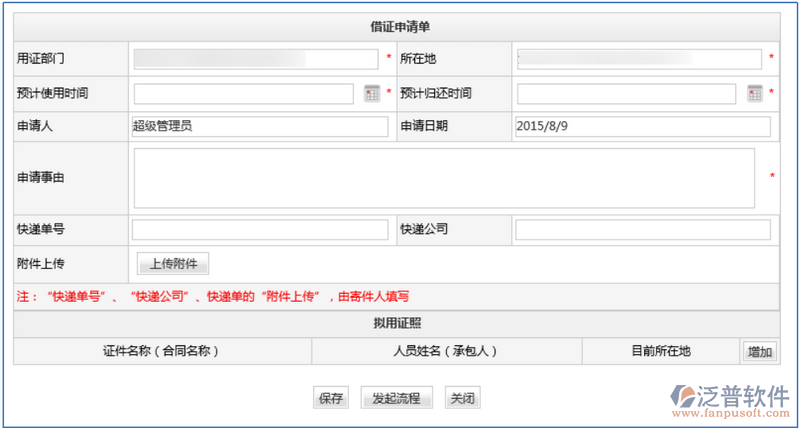
Task: Close the form using 关闭
Action: tap(461, 398)
